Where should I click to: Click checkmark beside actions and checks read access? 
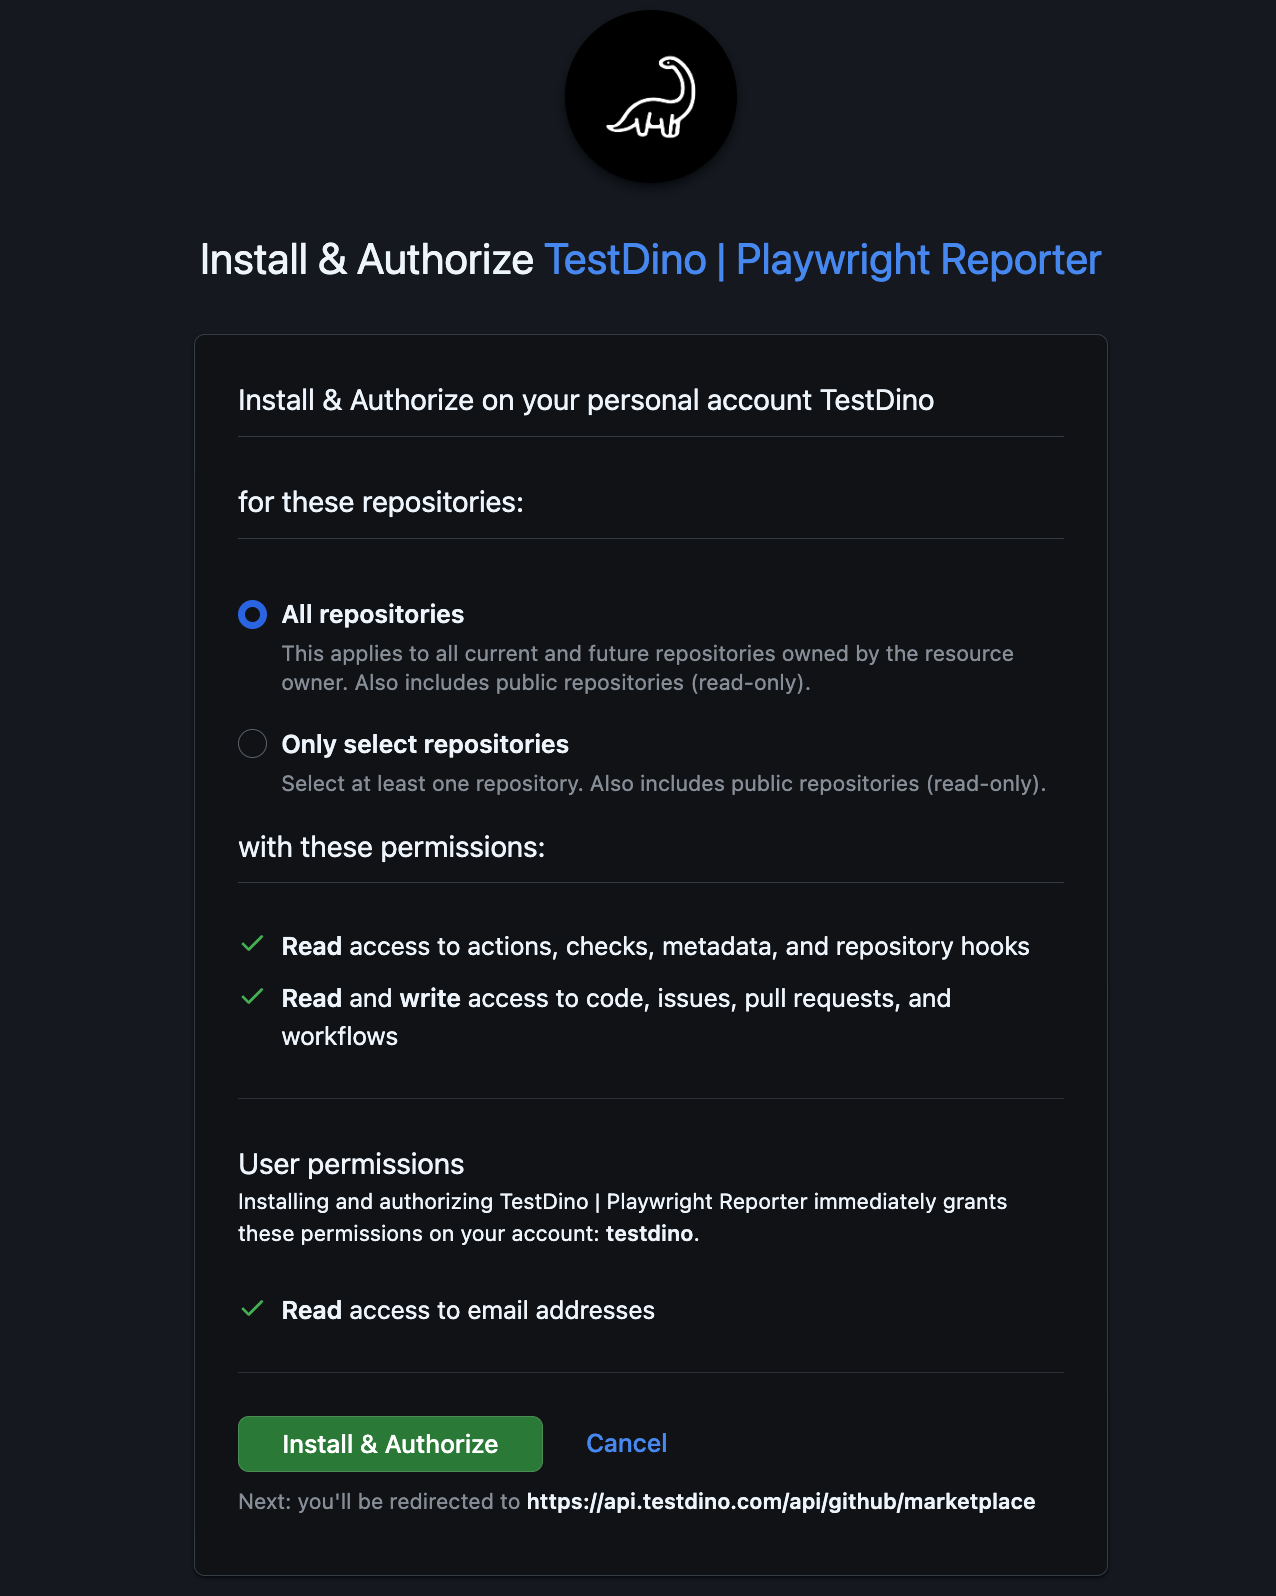tap(253, 944)
